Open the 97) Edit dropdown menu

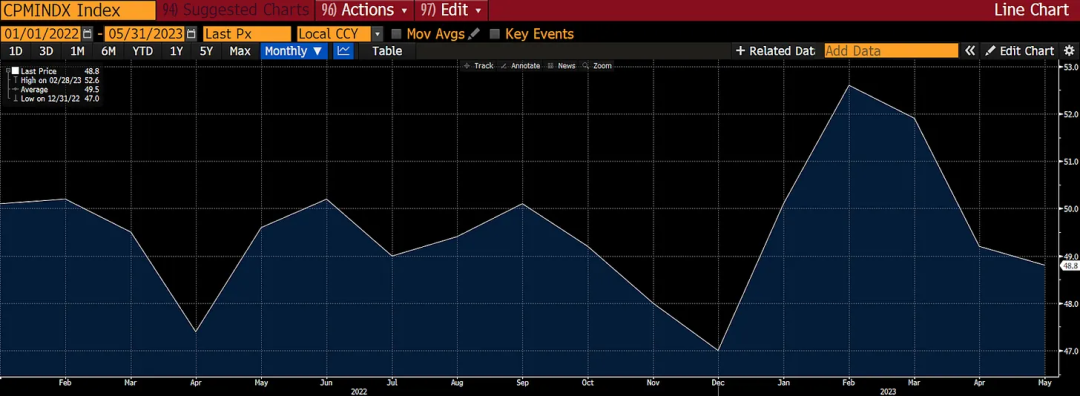(x=451, y=10)
